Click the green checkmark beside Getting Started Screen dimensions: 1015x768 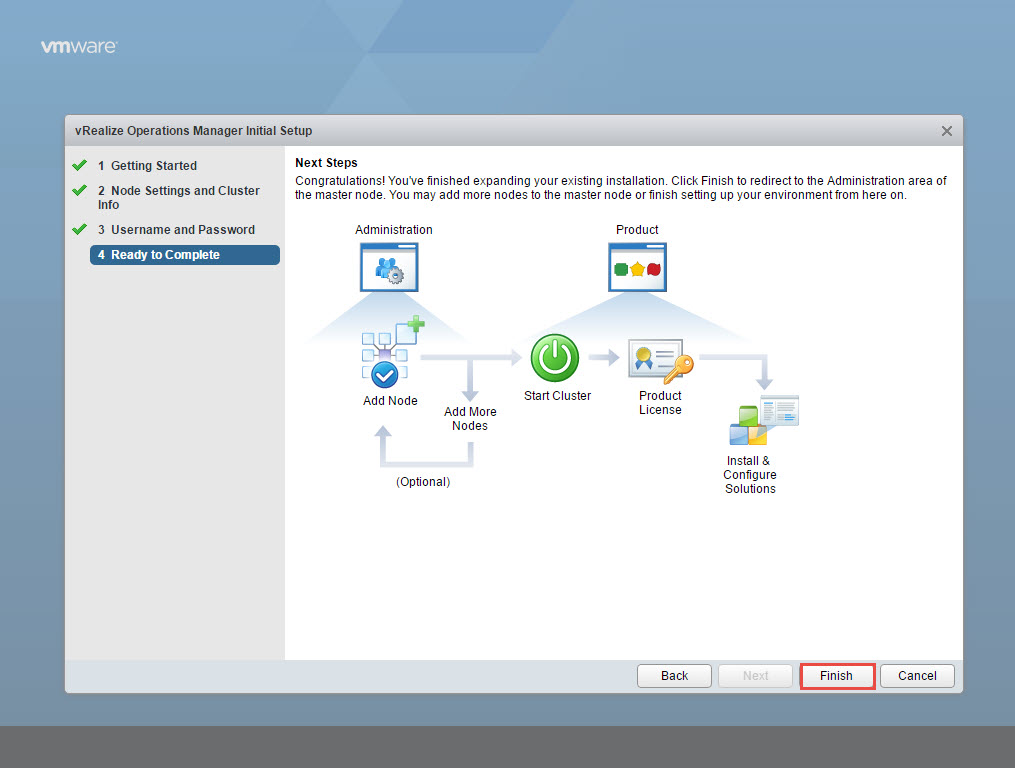80,165
